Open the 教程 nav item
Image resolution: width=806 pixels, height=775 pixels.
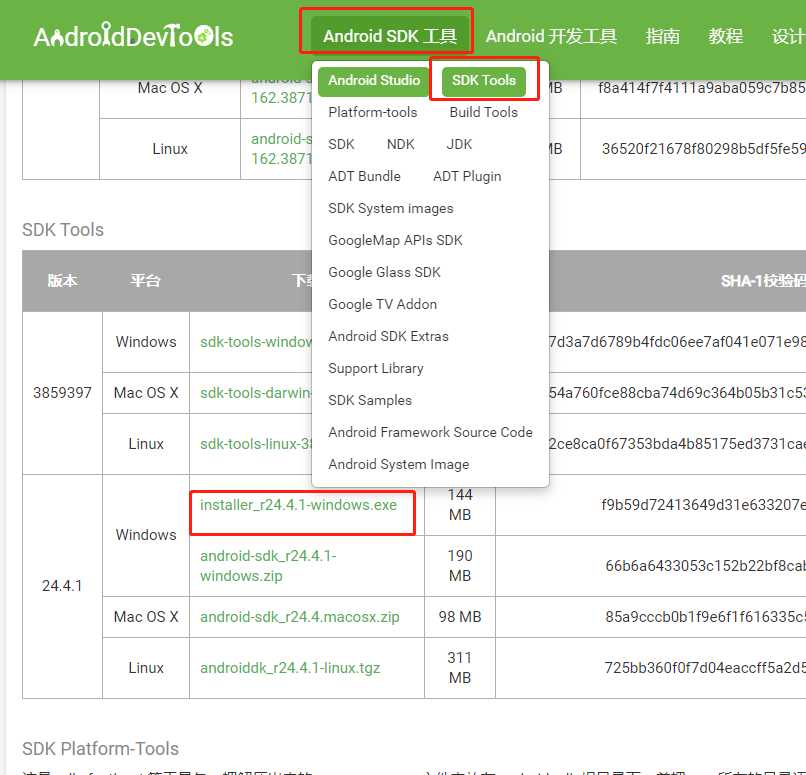pos(725,36)
